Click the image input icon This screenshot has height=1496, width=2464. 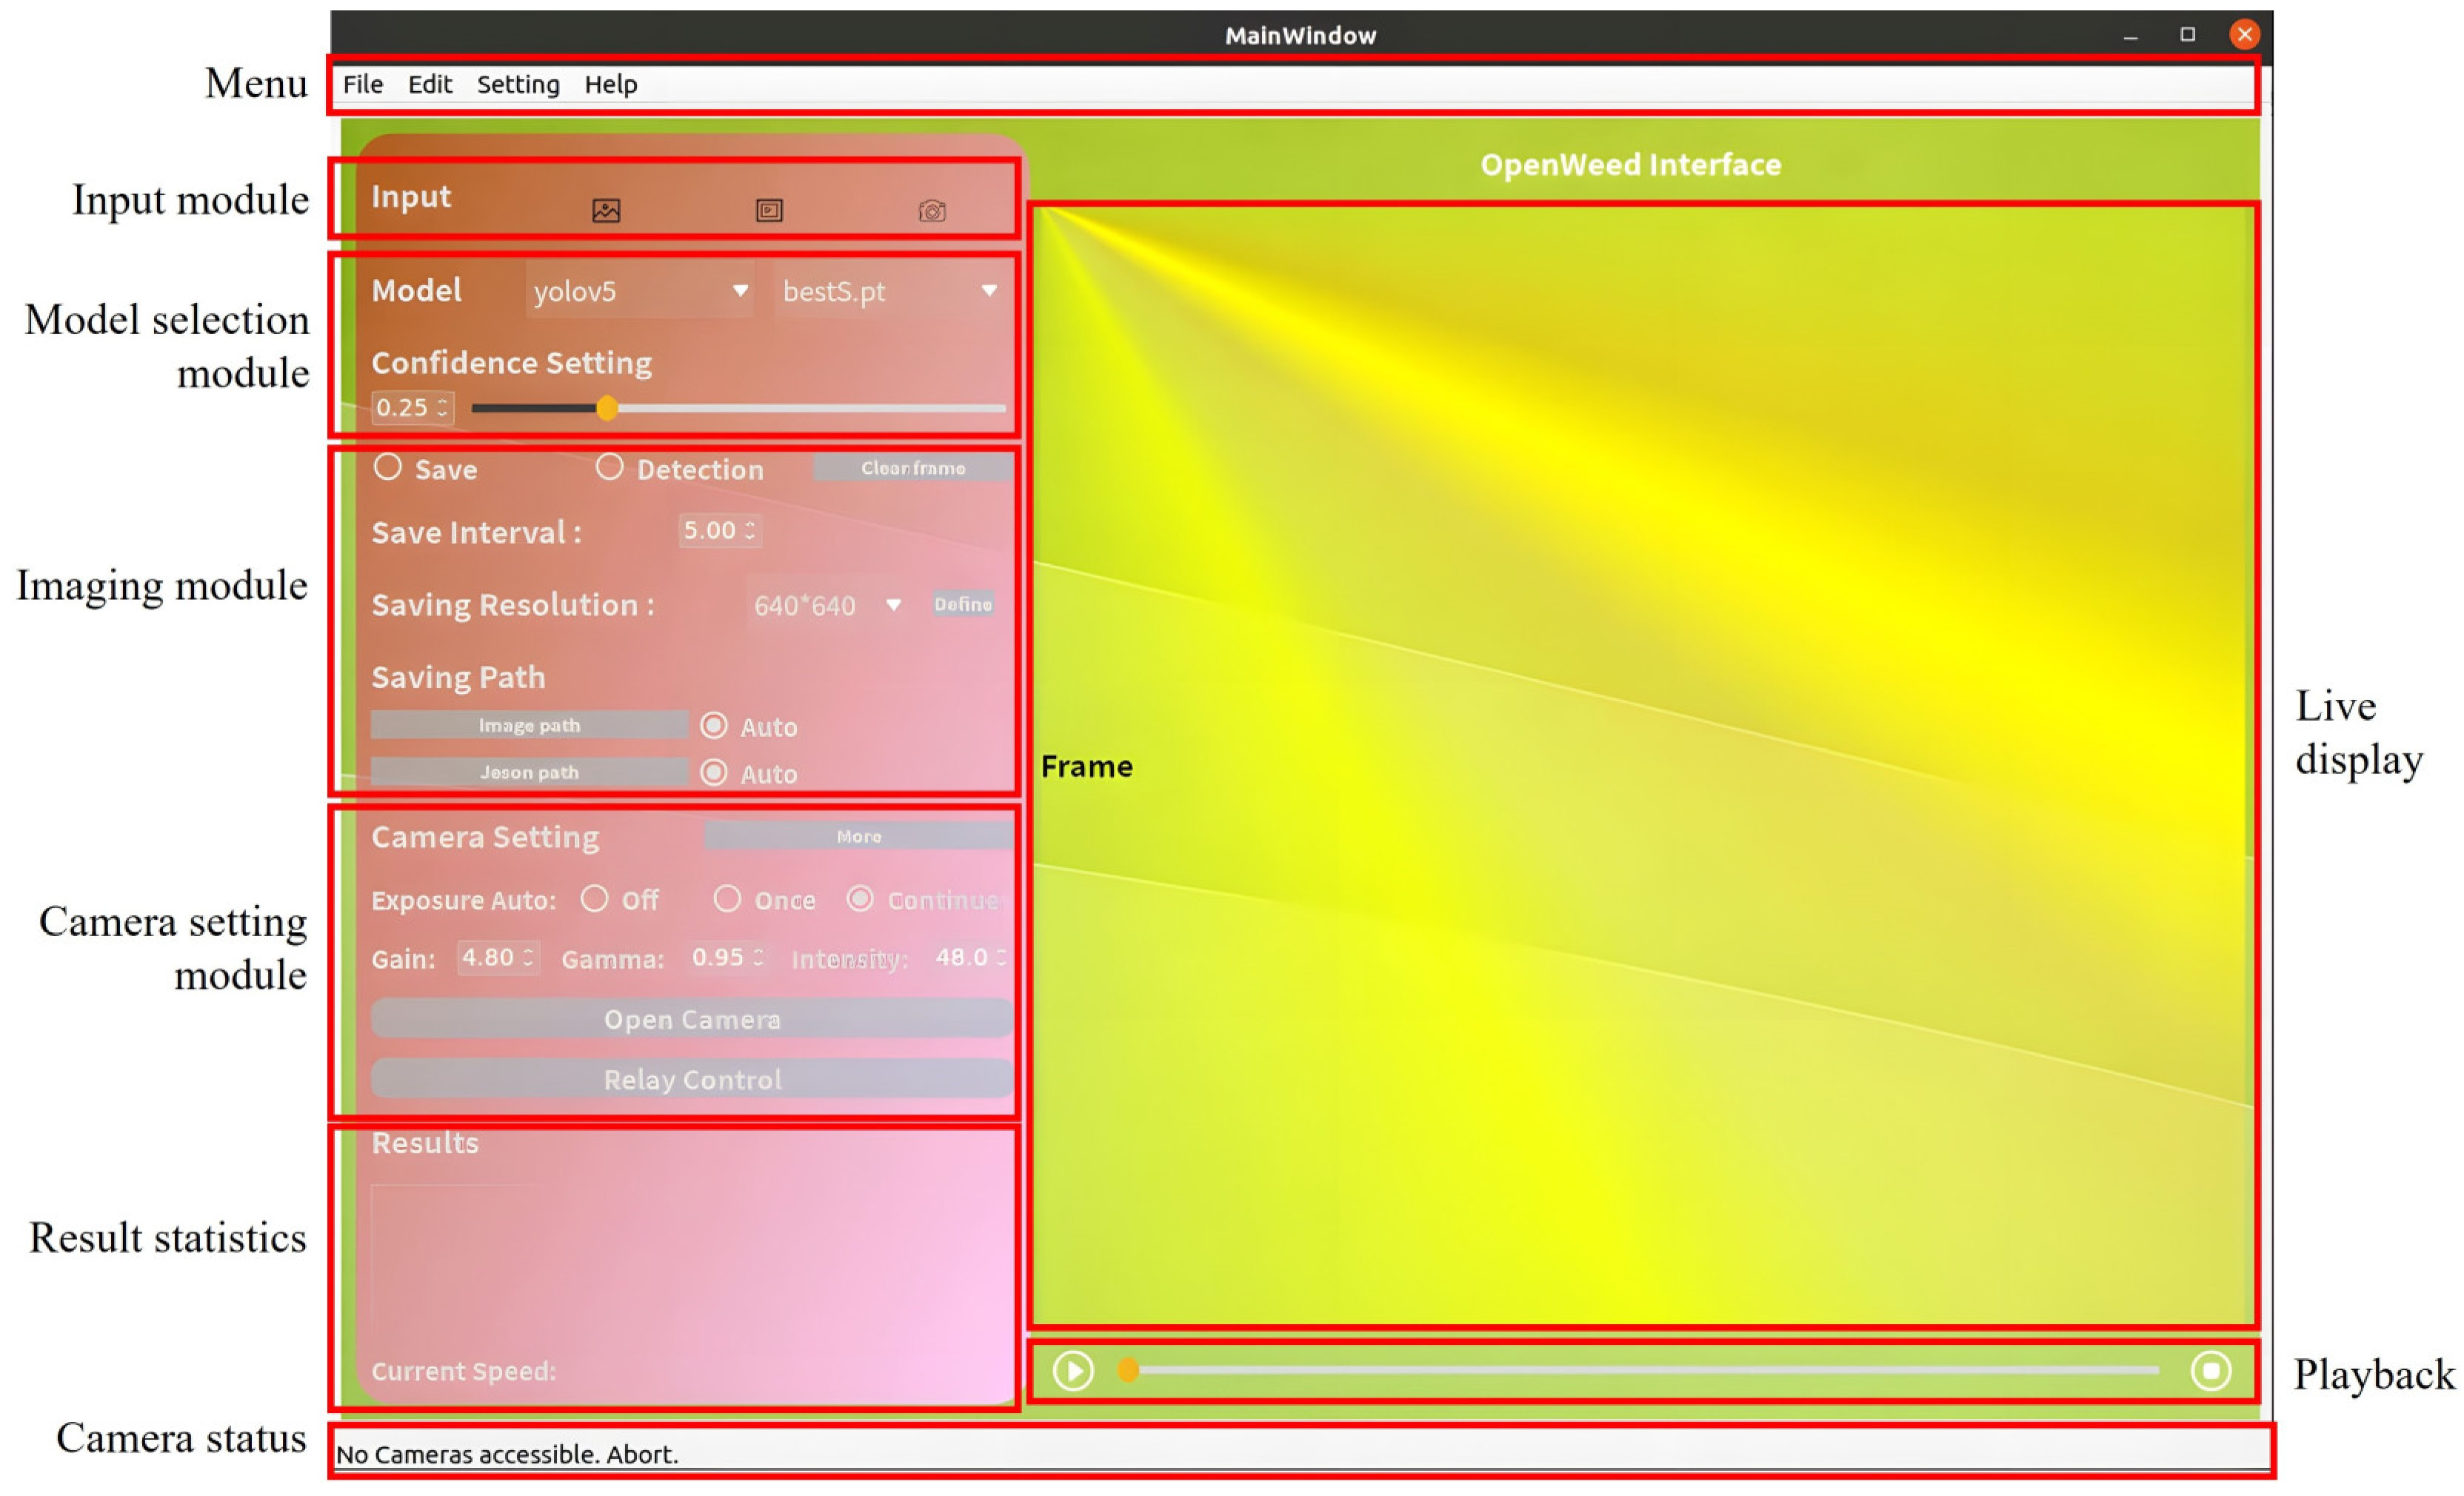tap(606, 210)
